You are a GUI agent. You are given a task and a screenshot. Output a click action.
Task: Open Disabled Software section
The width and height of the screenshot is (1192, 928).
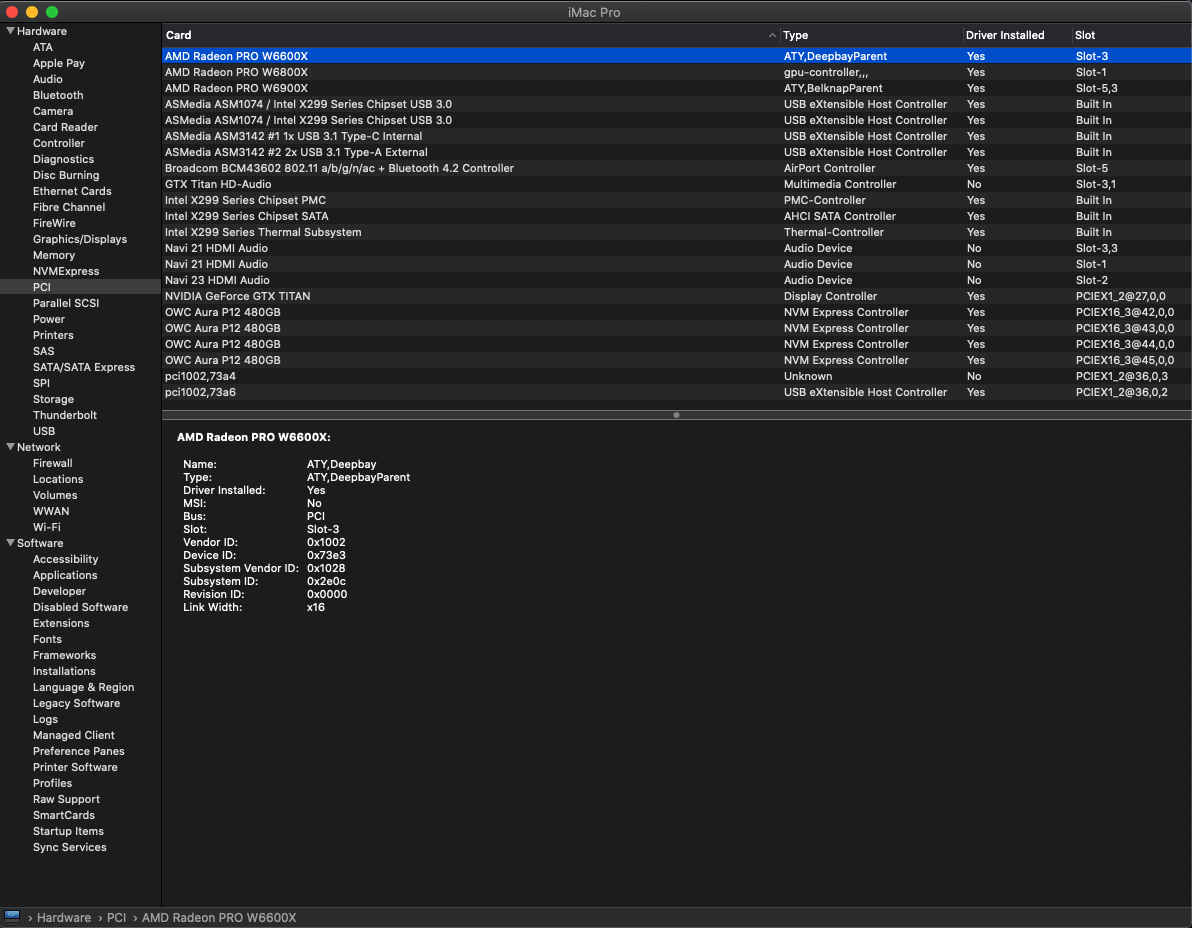click(x=80, y=607)
